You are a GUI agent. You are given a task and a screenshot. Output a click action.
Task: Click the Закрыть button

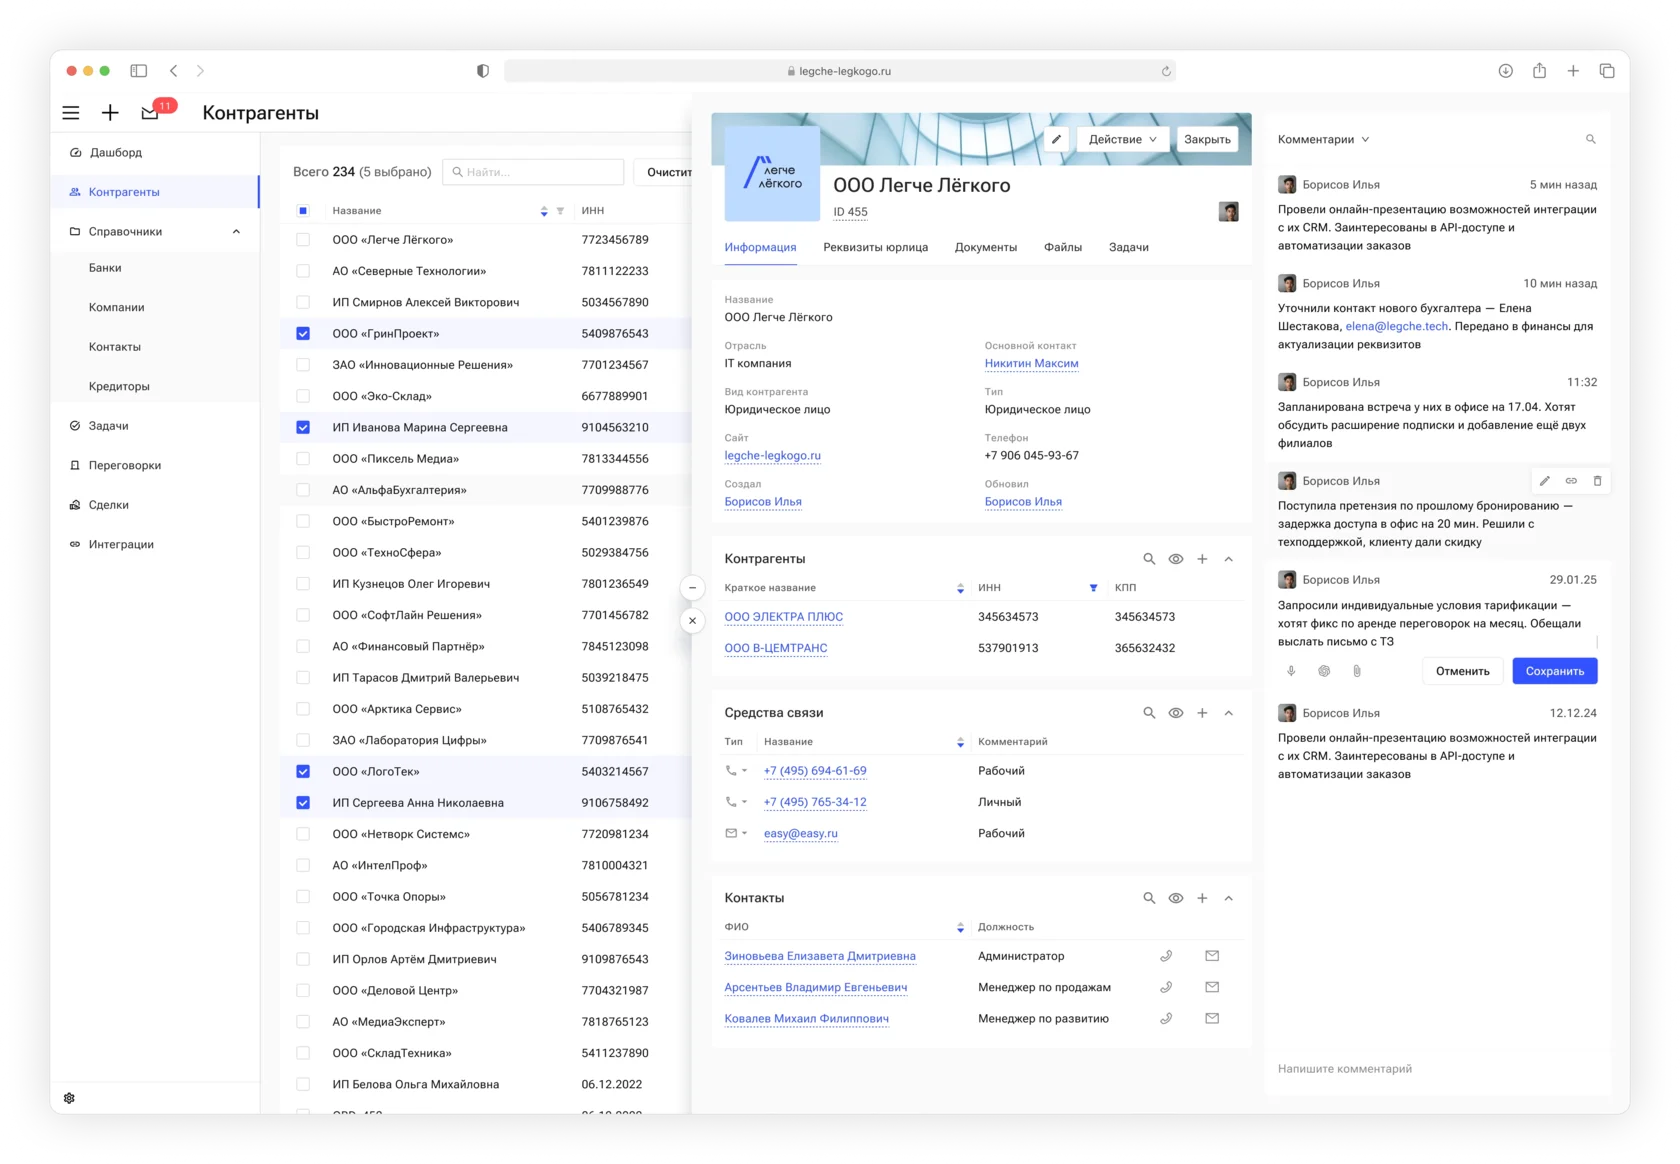click(x=1207, y=139)
